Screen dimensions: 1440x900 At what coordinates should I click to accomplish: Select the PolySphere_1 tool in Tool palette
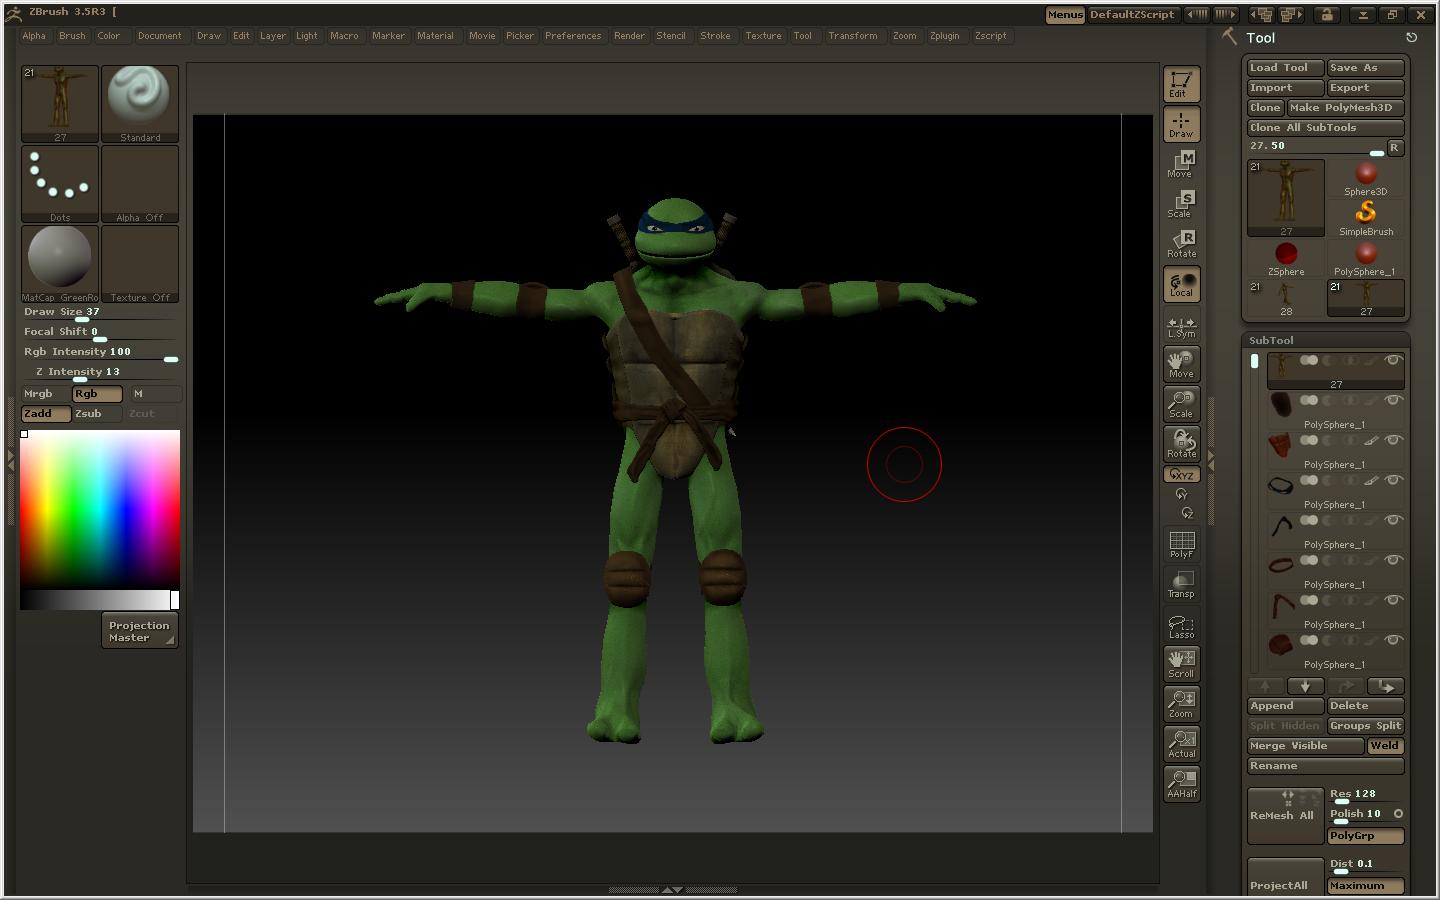[1366, 258]
